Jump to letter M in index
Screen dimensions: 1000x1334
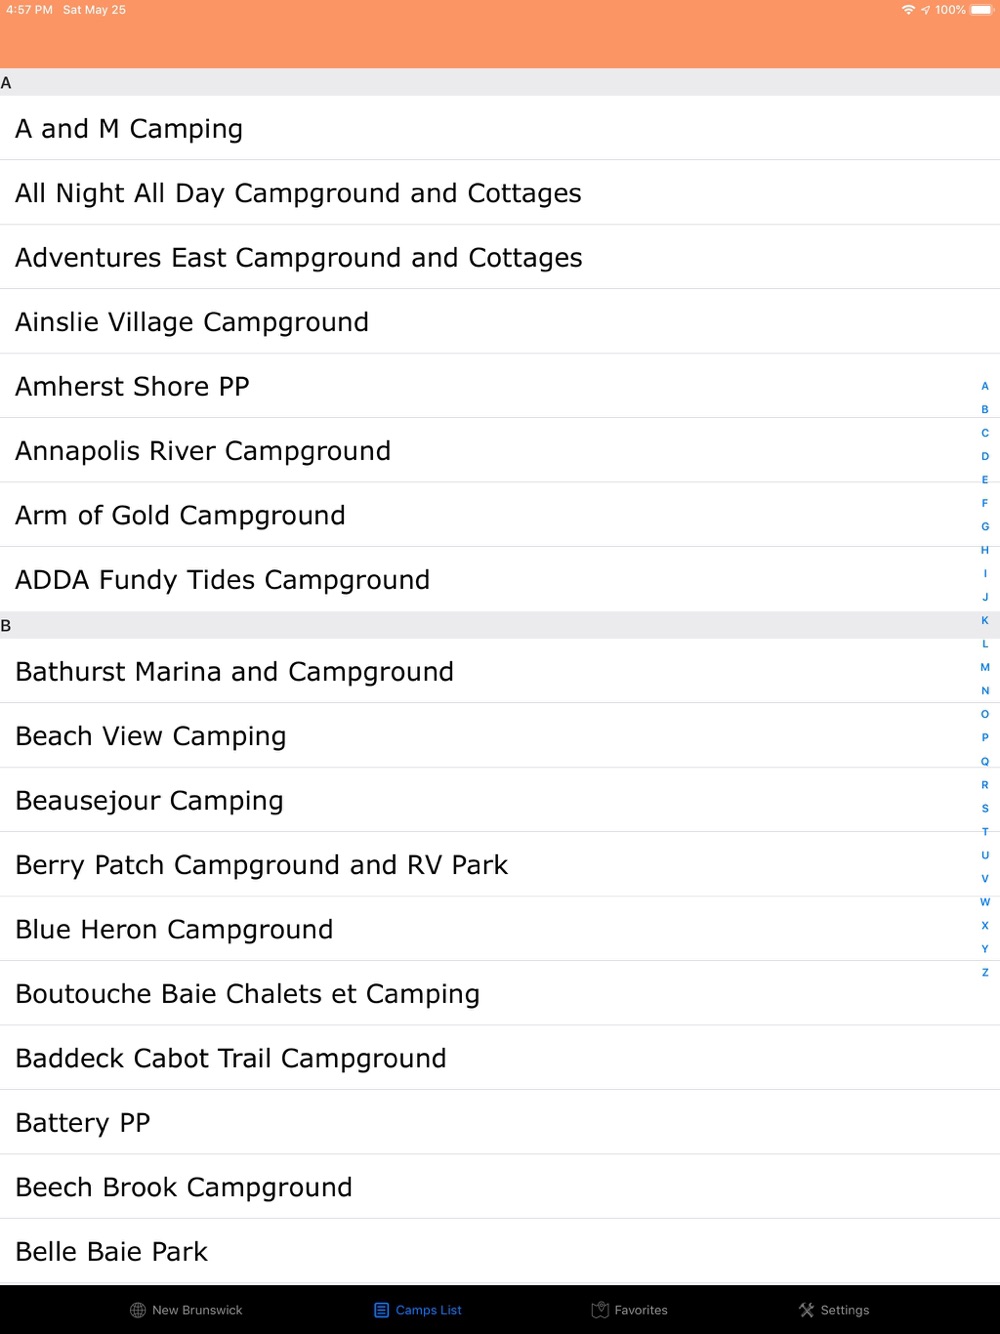[985, 667]
